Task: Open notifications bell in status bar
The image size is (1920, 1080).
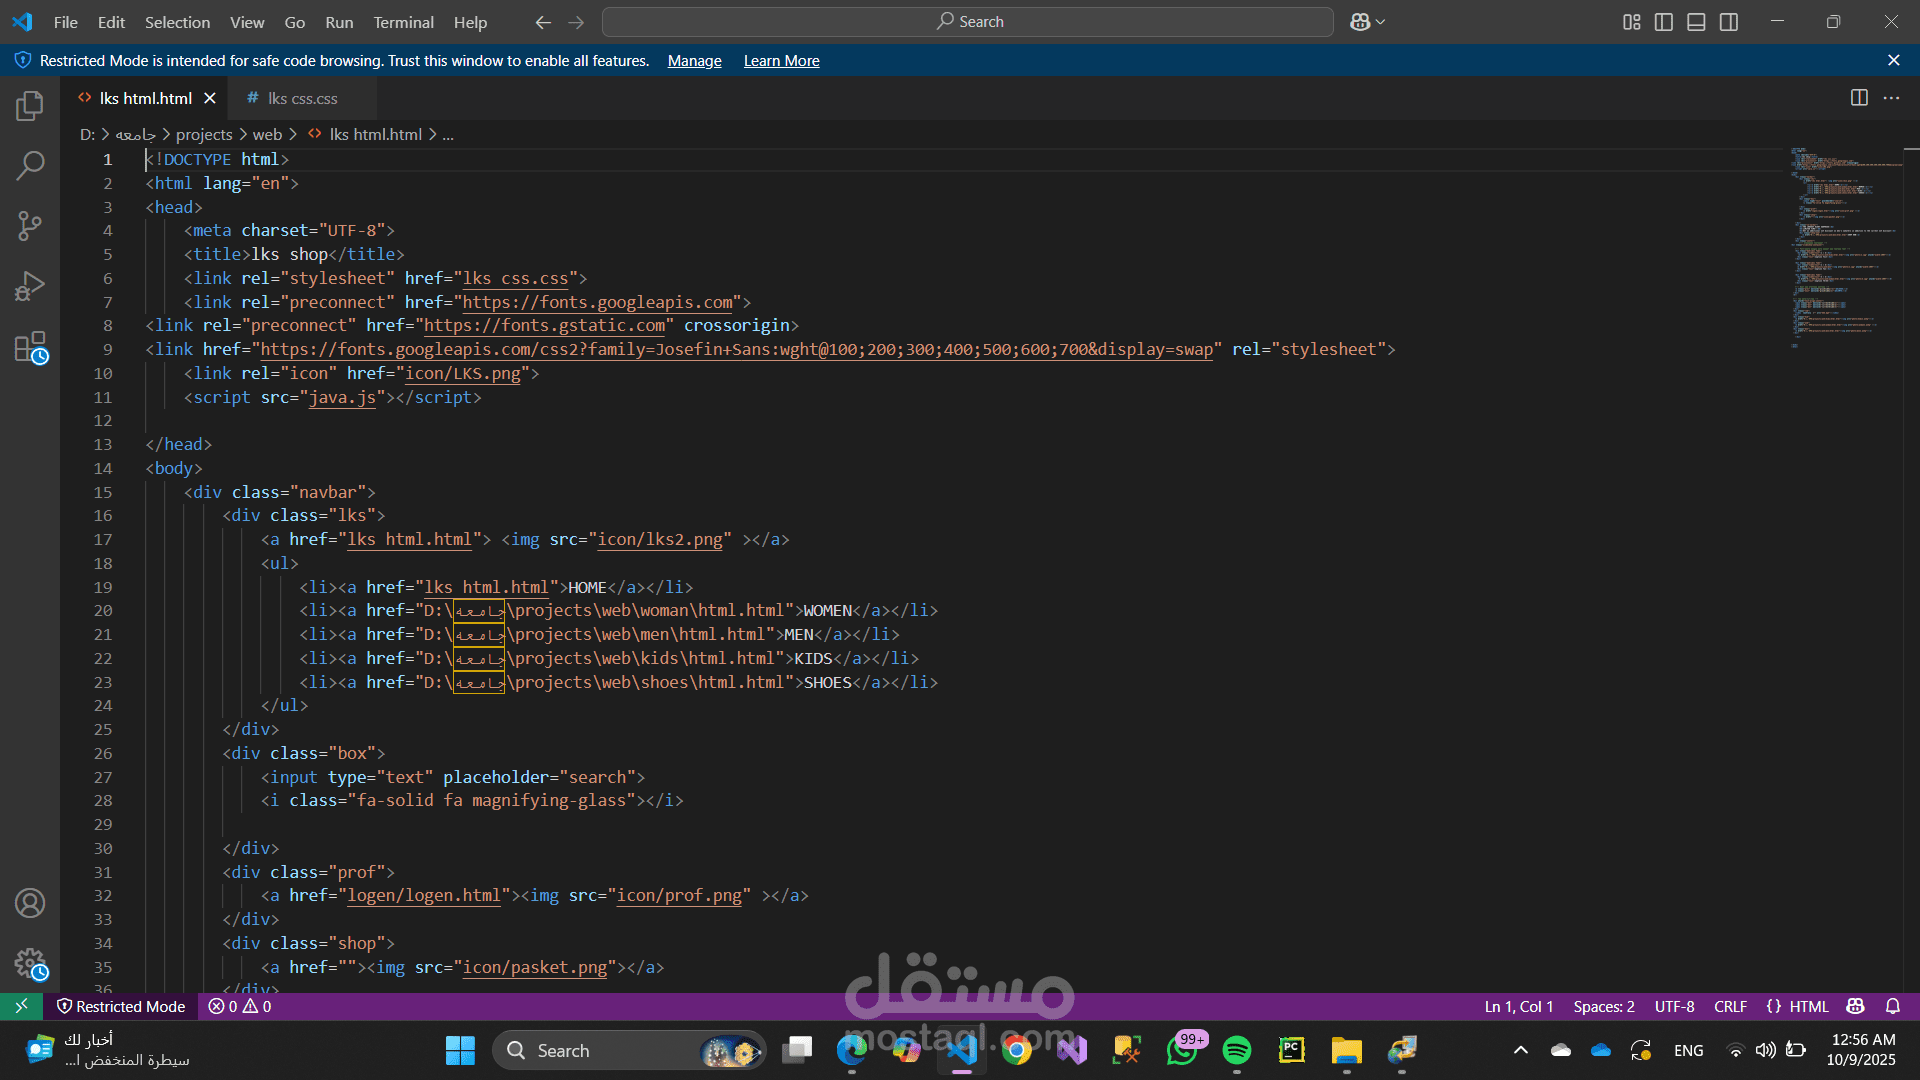Action: click(1893, 1007)
